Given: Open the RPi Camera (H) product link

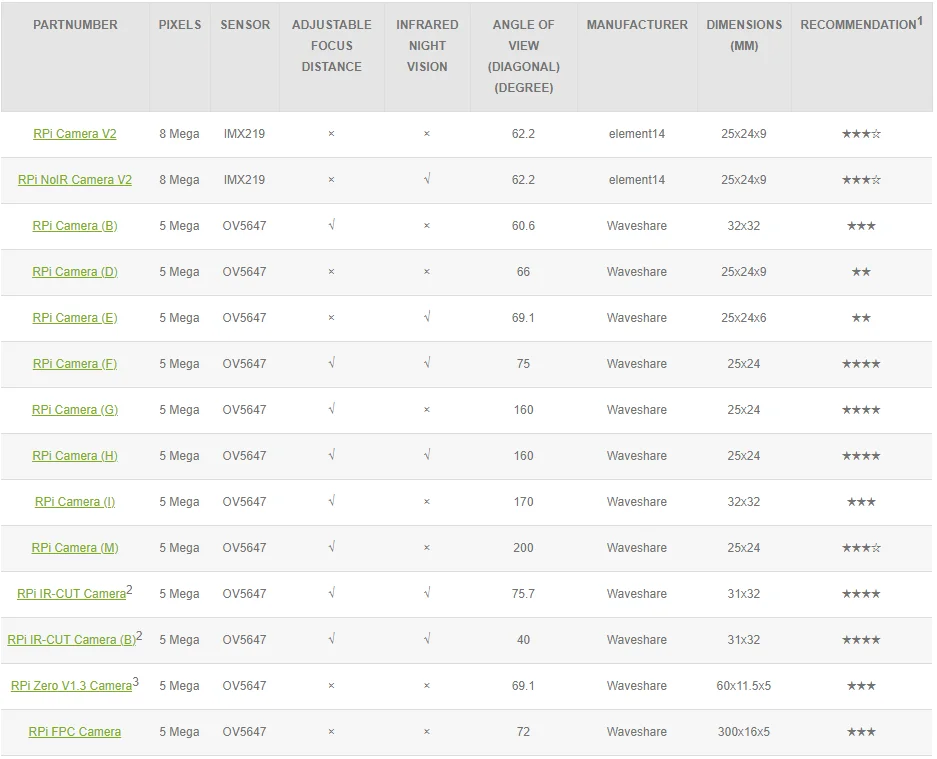Looking at the screenshot, I should (x=75, y=456).
